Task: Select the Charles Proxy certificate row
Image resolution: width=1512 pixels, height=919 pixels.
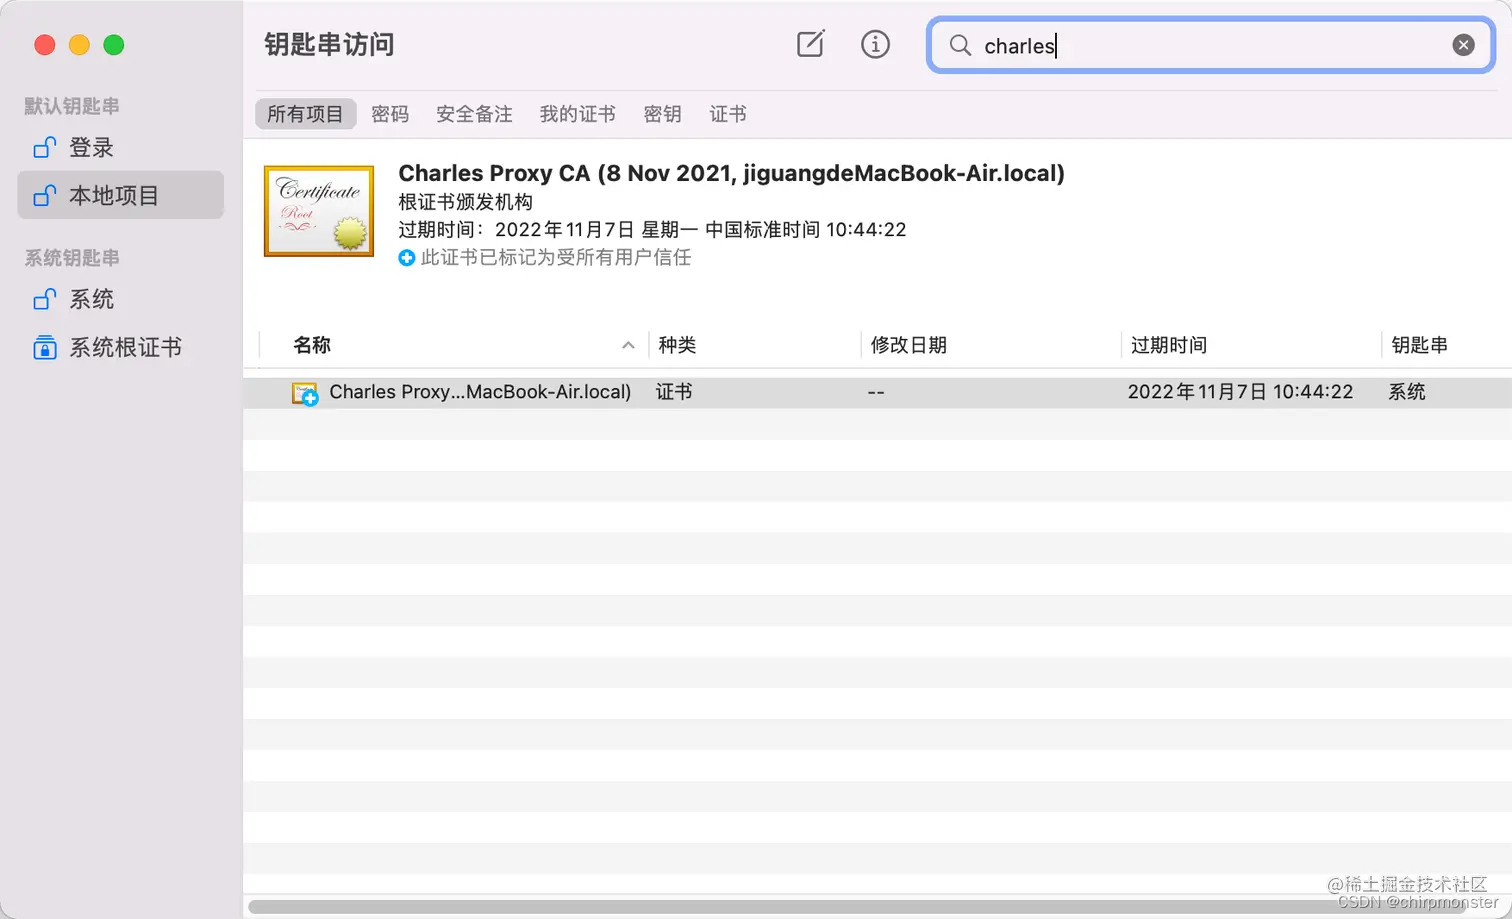Action: [x=877, y=392]
